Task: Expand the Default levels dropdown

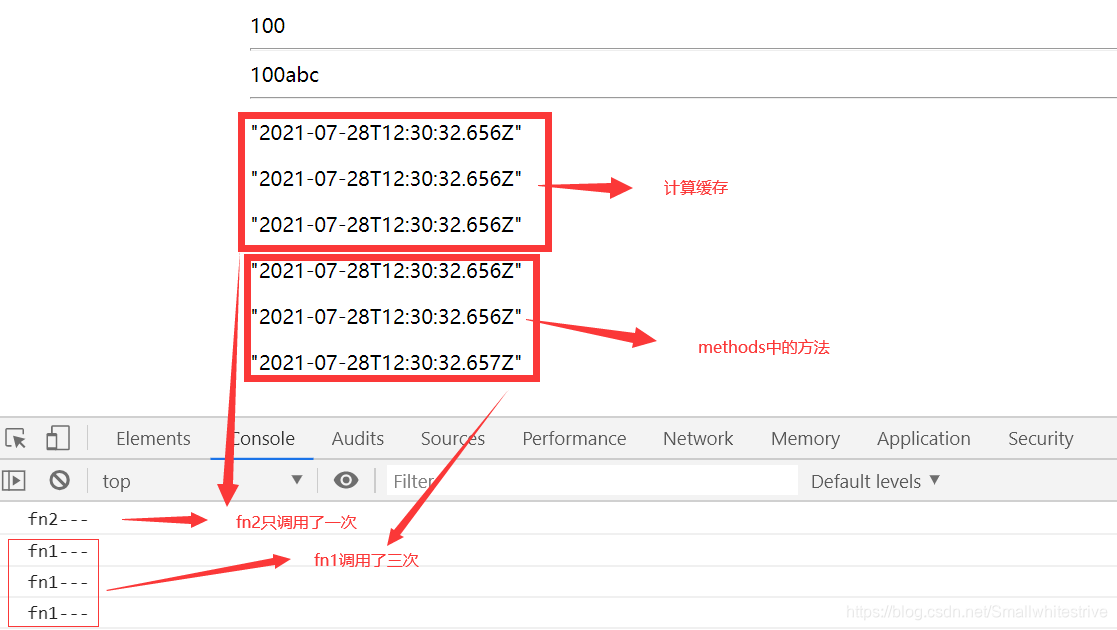Action: (x=876, y=482)
